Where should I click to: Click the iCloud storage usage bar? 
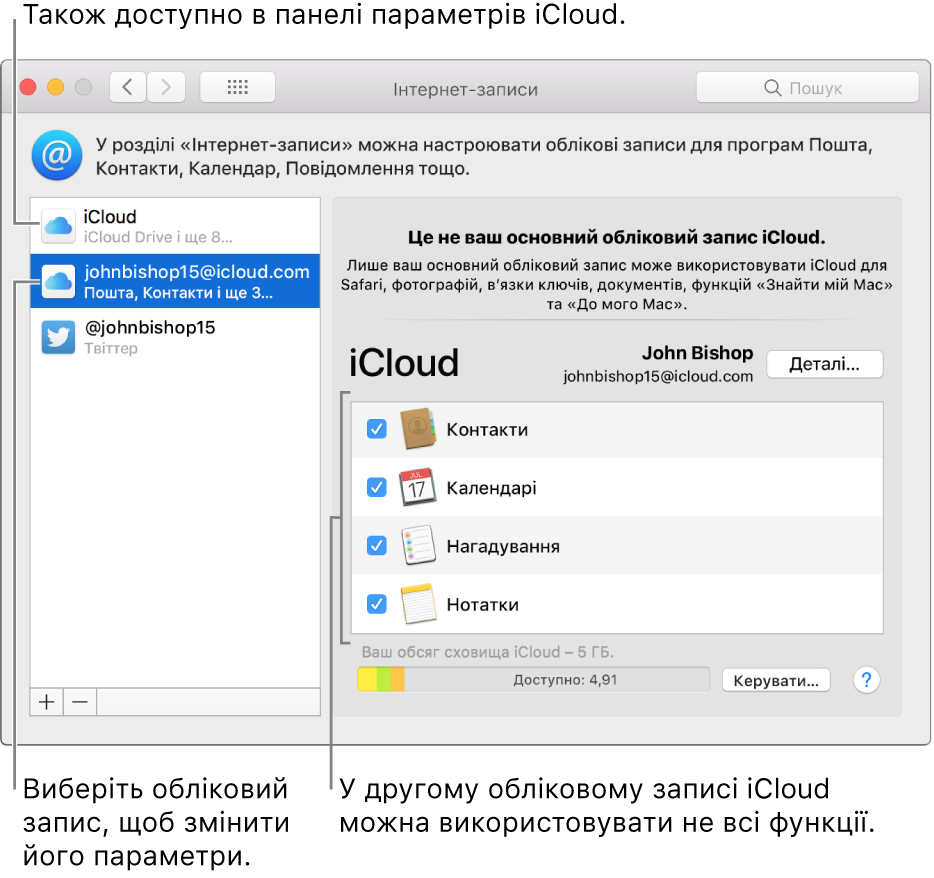tap(533, 680)
